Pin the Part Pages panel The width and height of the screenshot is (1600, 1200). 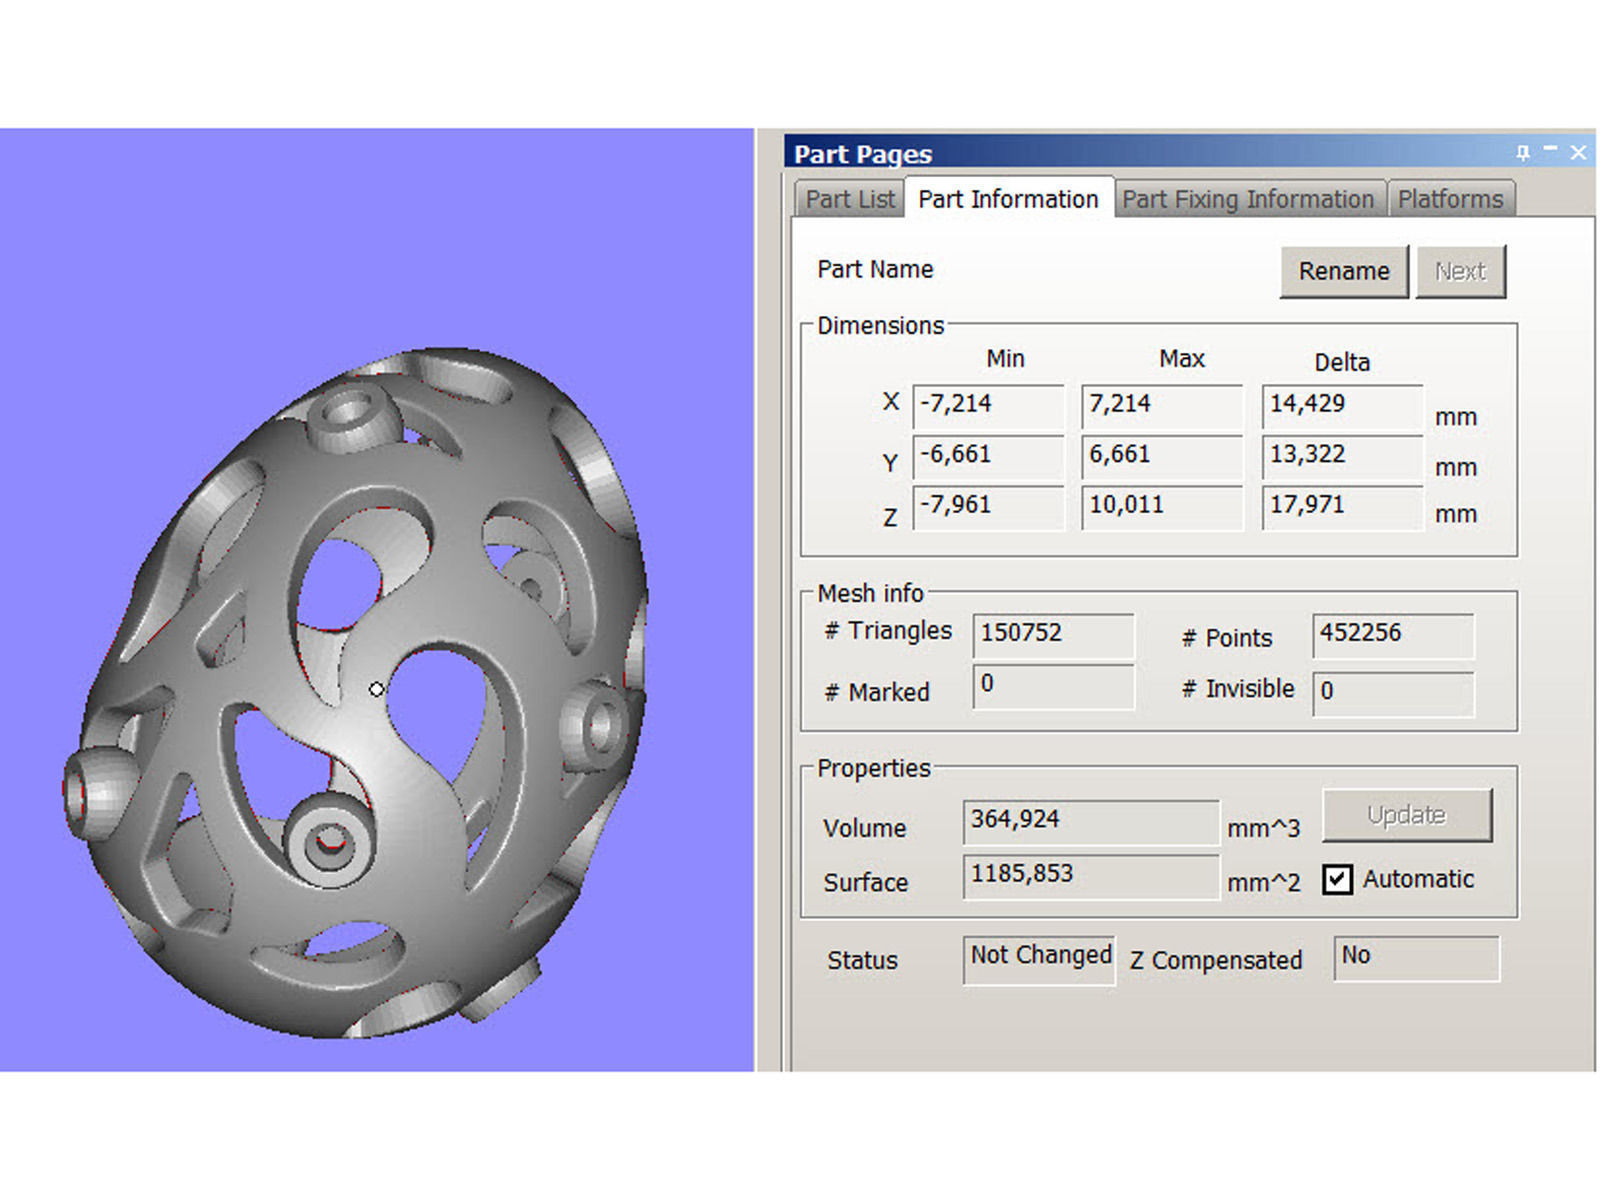1523,152
